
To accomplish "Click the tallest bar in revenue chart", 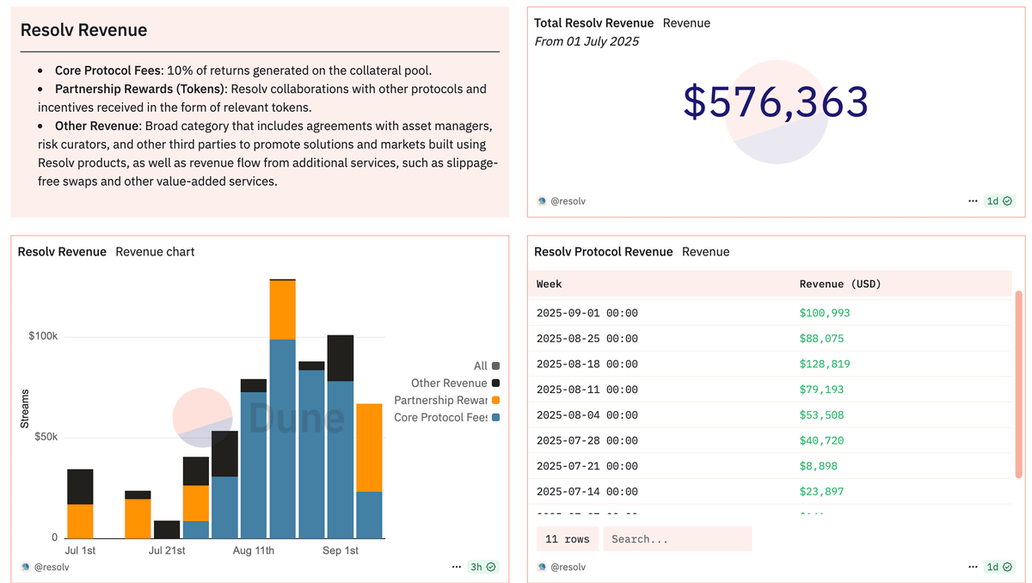I will [x=282, y=409].
